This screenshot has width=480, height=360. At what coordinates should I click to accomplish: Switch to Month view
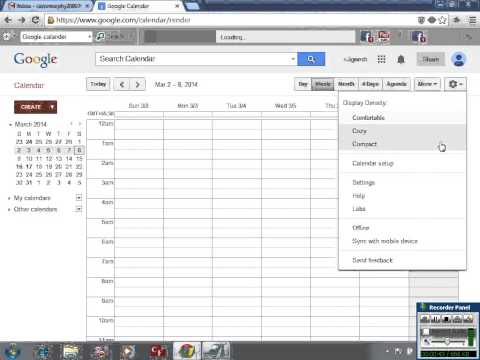346,84
